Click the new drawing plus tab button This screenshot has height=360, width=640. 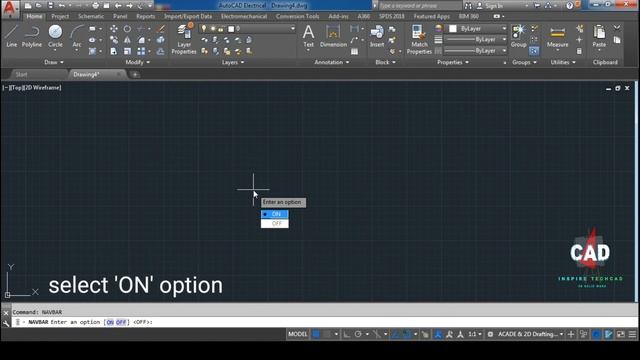click(x=135, y=74)
